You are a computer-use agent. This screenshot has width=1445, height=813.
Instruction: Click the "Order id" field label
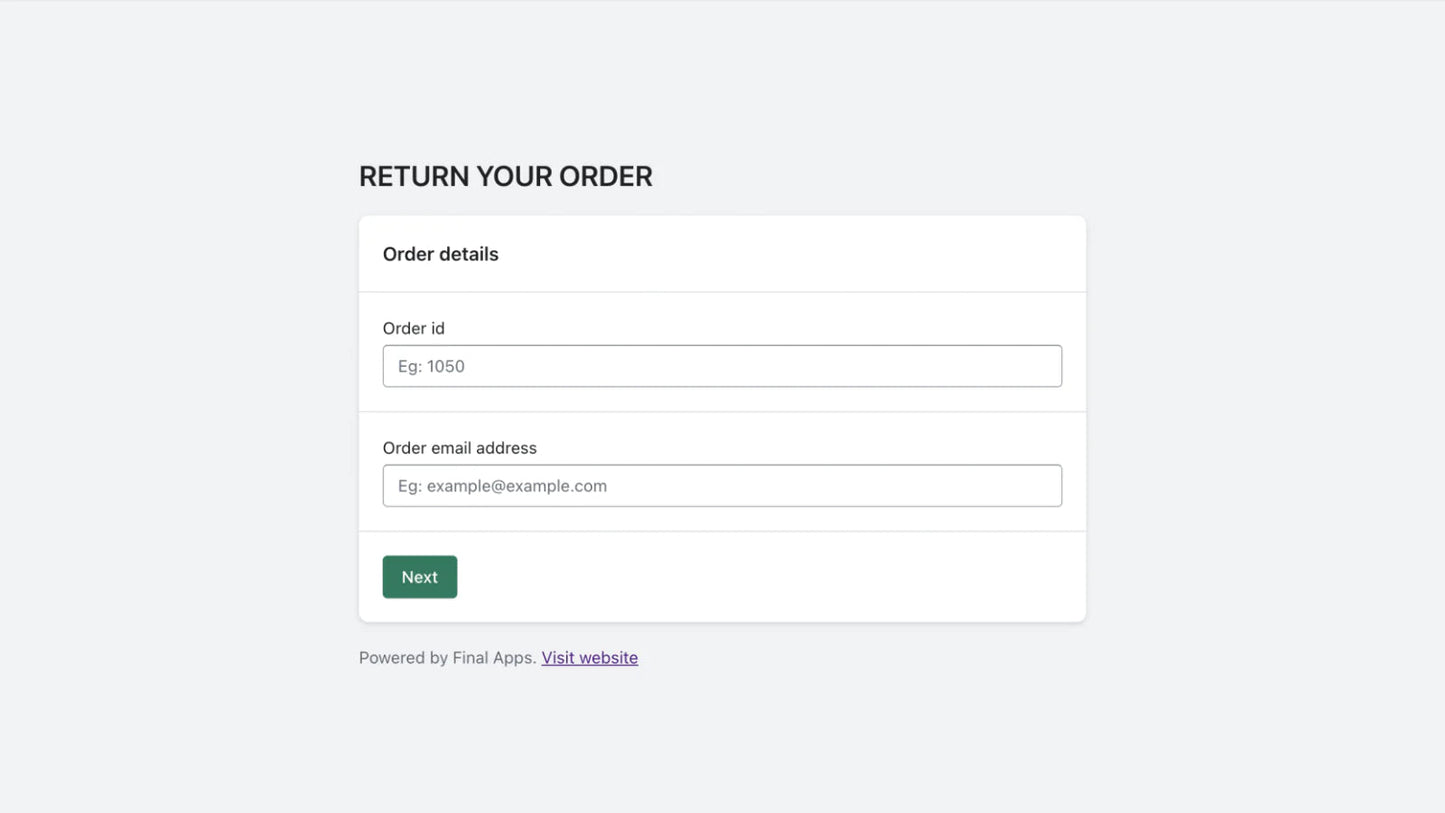click(413, 328)
